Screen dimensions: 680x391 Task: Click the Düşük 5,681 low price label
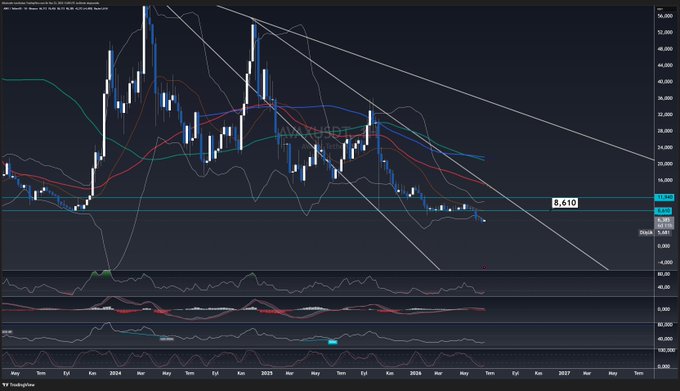[656, 233]
